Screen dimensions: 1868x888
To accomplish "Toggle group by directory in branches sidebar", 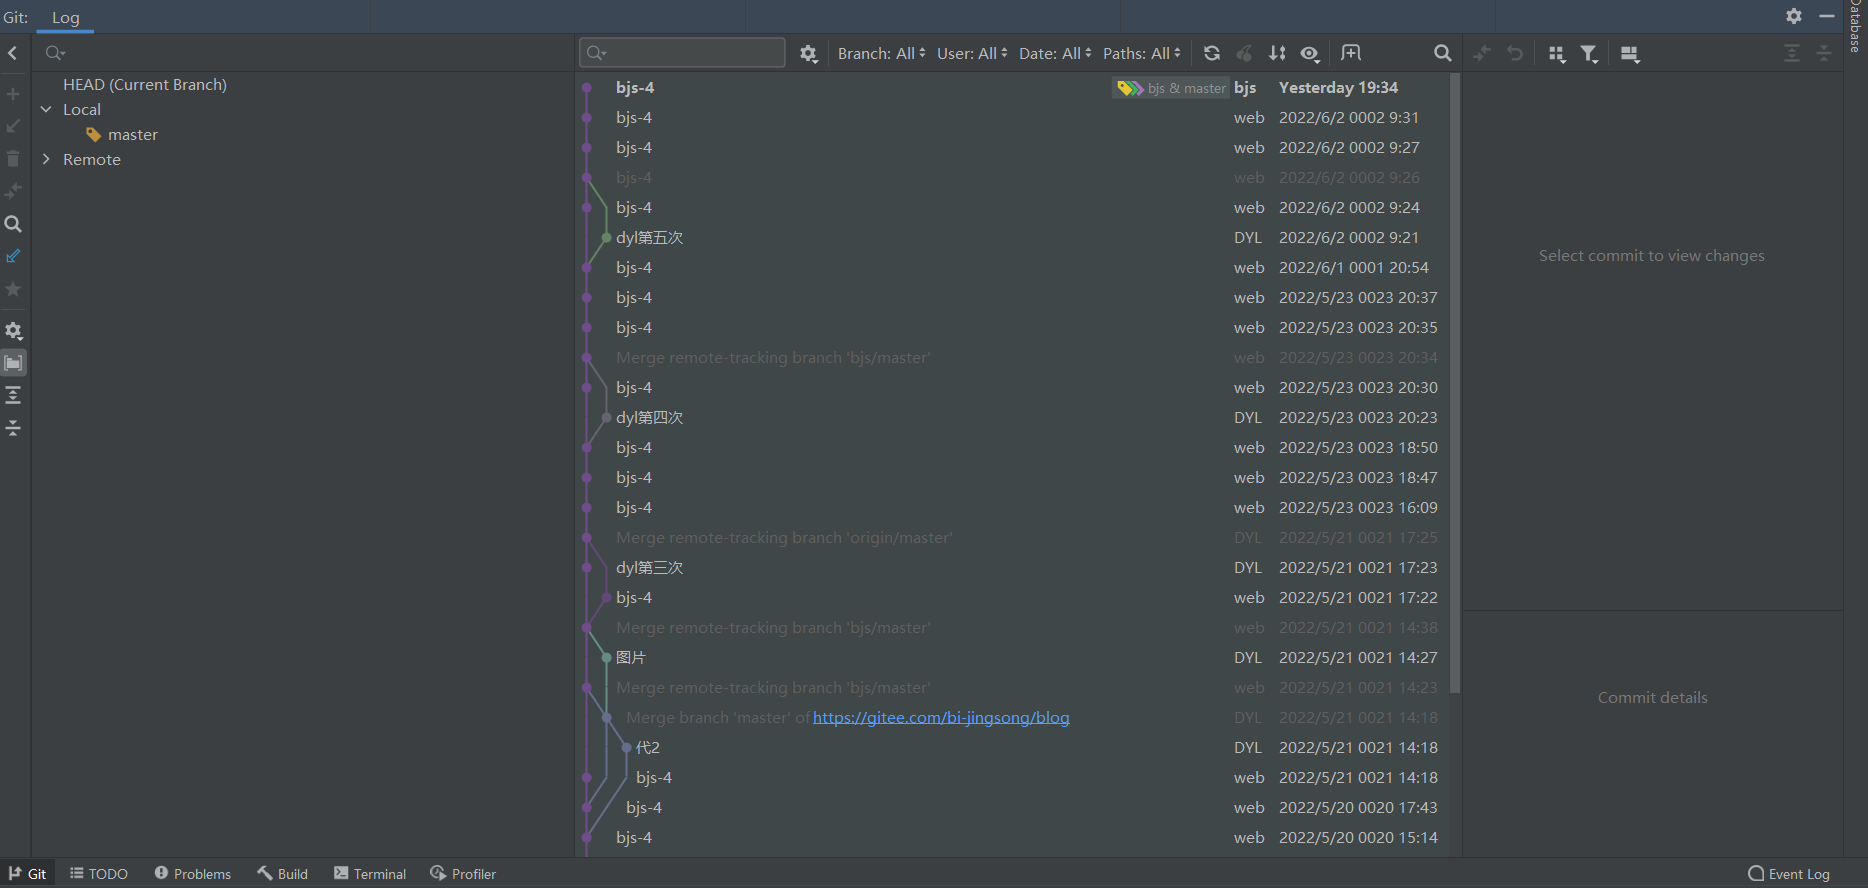I will point(13,363).
